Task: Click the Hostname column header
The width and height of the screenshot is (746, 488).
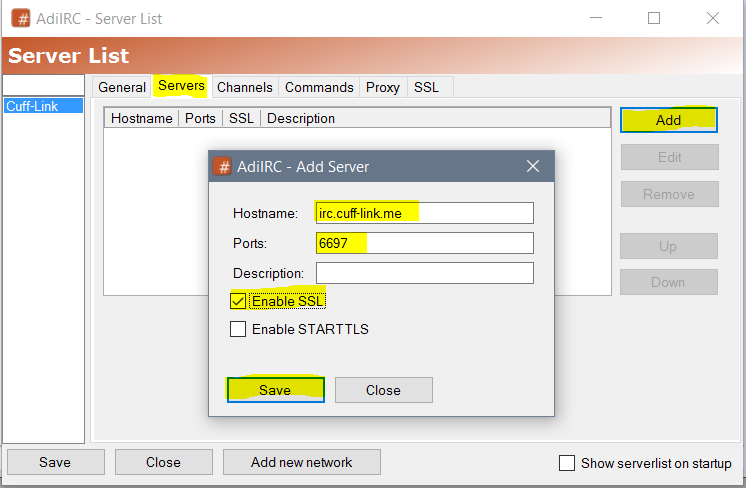Action: (142, 118)
